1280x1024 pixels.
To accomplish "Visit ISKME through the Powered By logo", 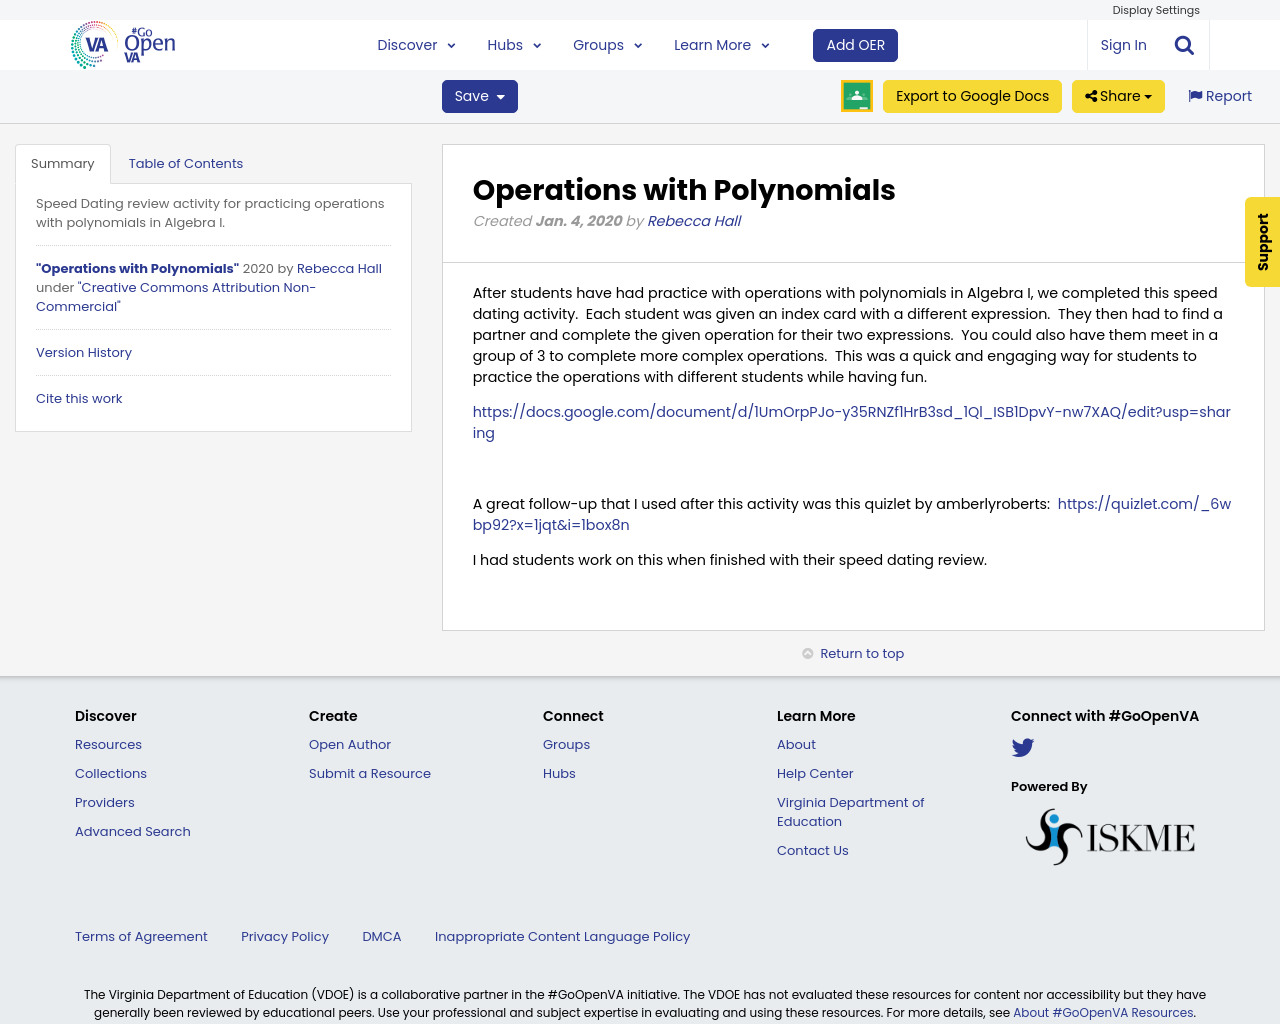I will pyautogui.click(x=1109, y=835).
